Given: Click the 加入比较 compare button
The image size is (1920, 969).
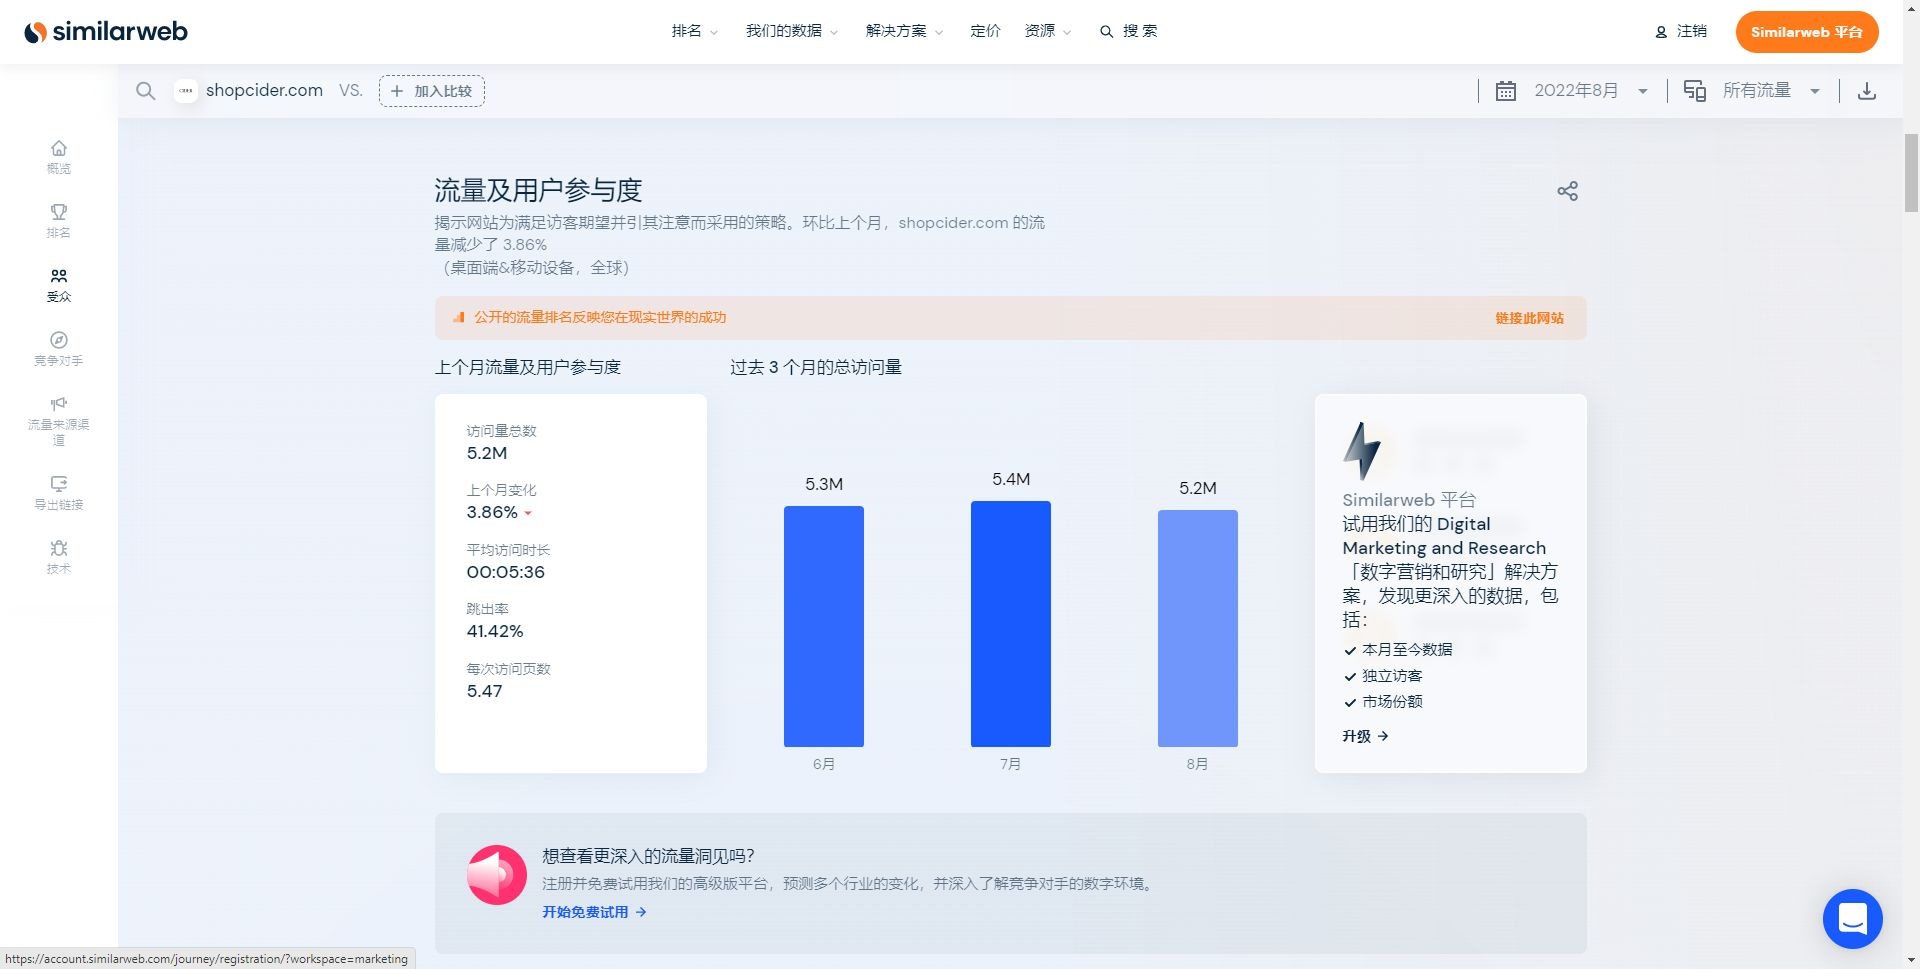Looking at the screenshot, I should pos(432,91).
